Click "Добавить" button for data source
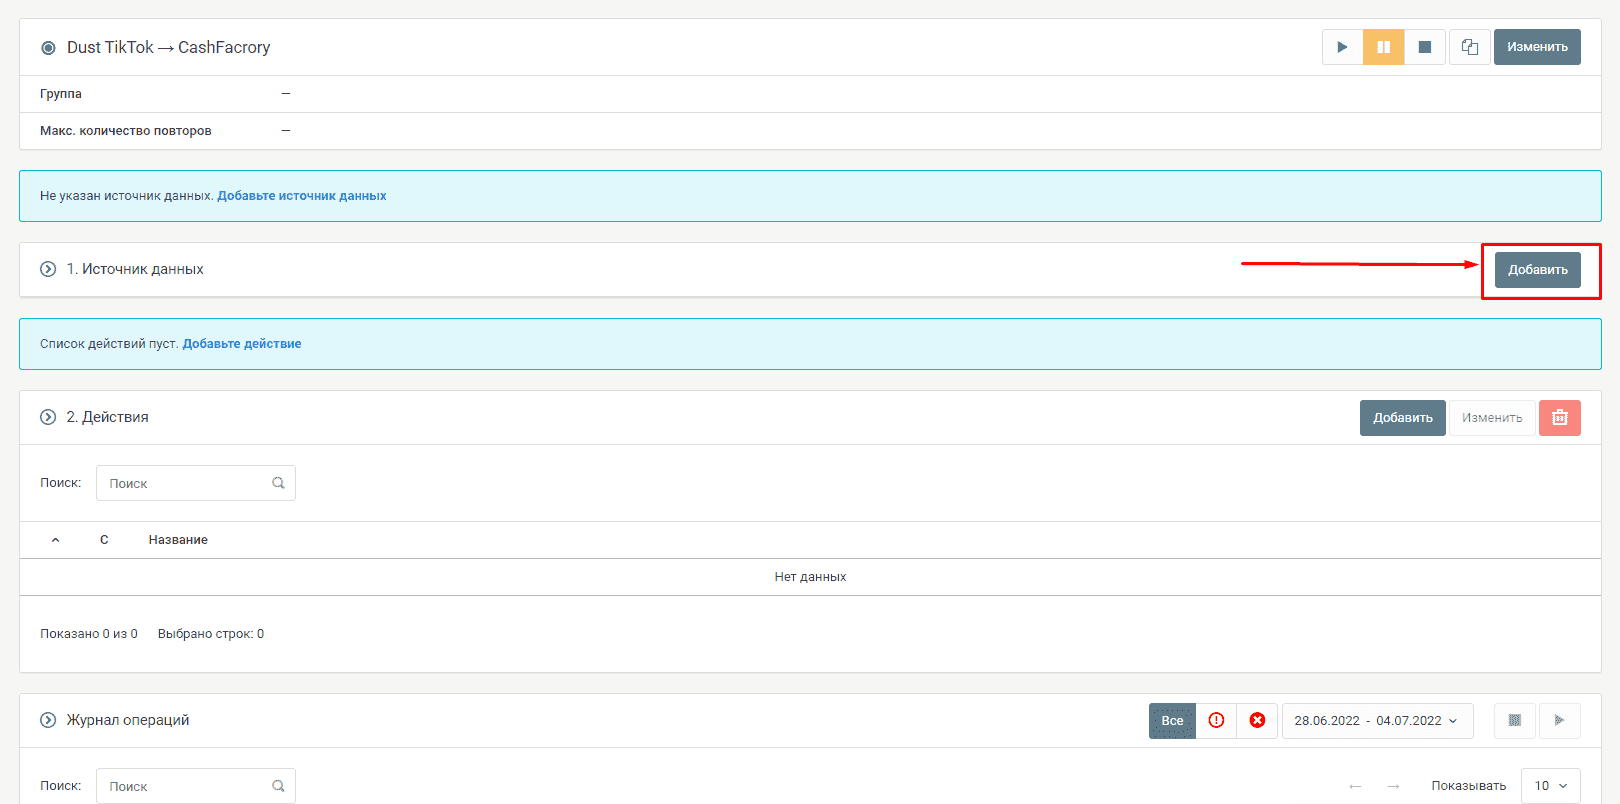The height and width of the screenshot is (804, 1620). (x=1537, y=270)
